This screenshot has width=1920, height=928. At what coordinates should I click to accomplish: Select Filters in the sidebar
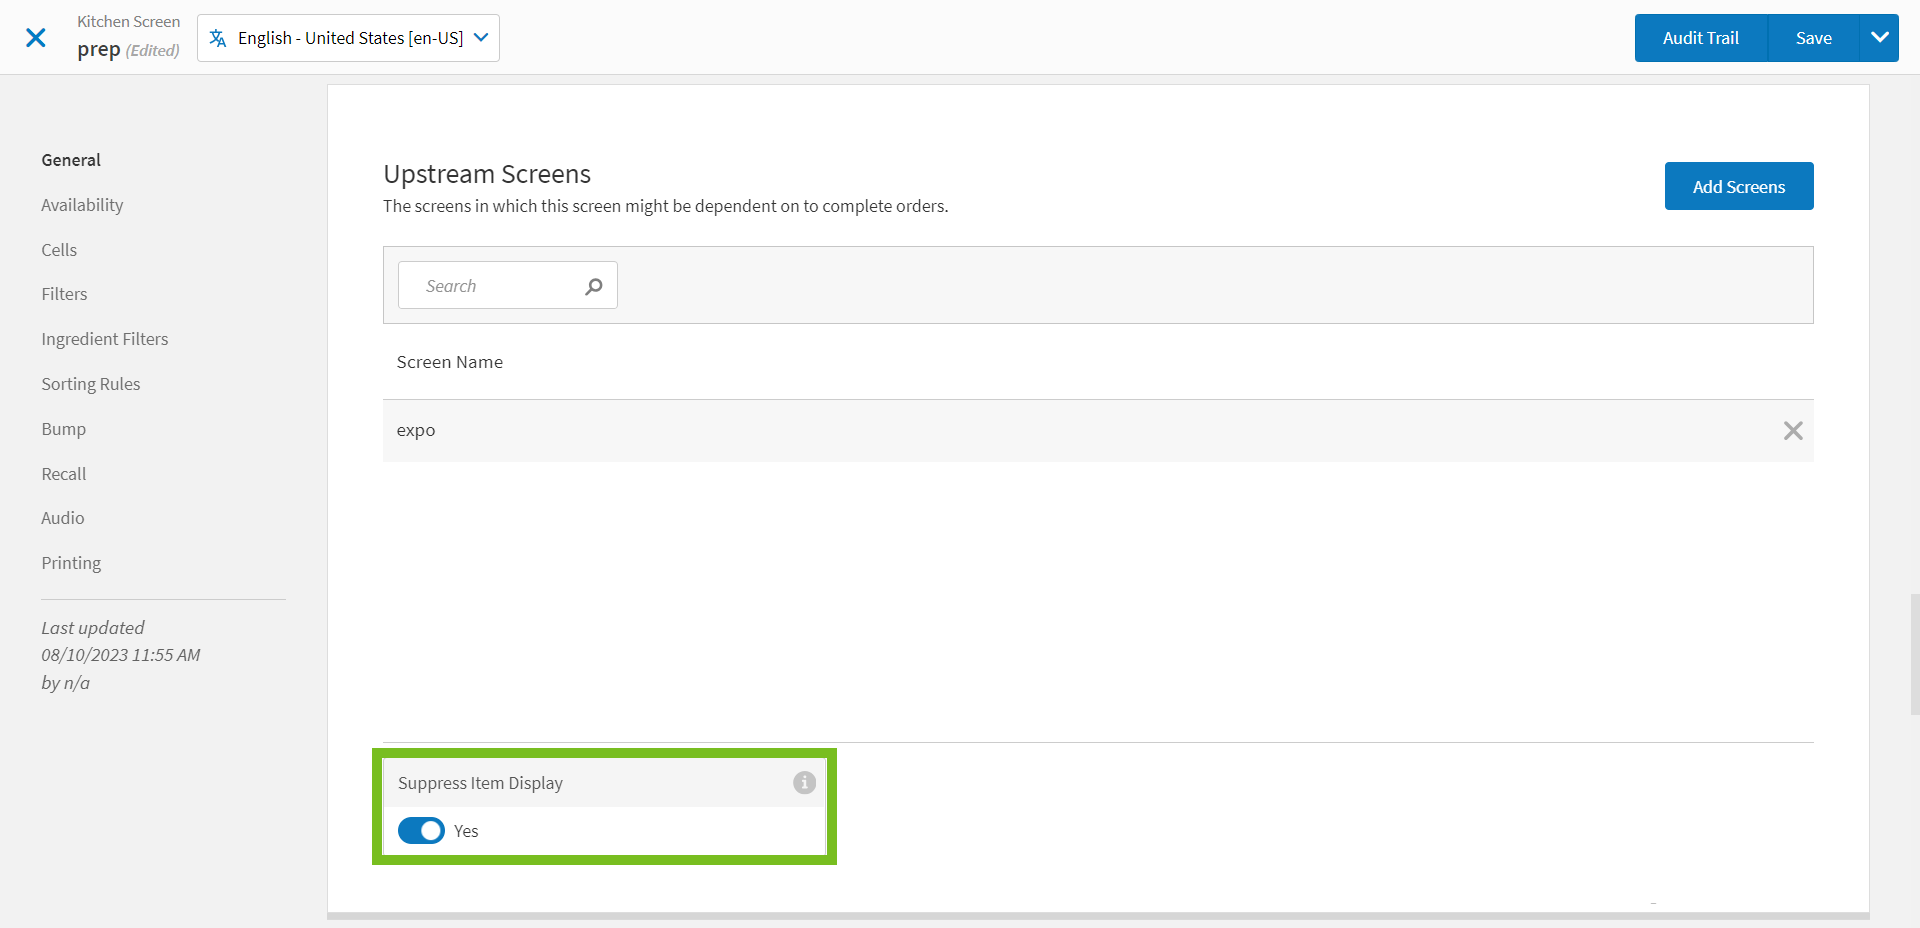[64, 294]
